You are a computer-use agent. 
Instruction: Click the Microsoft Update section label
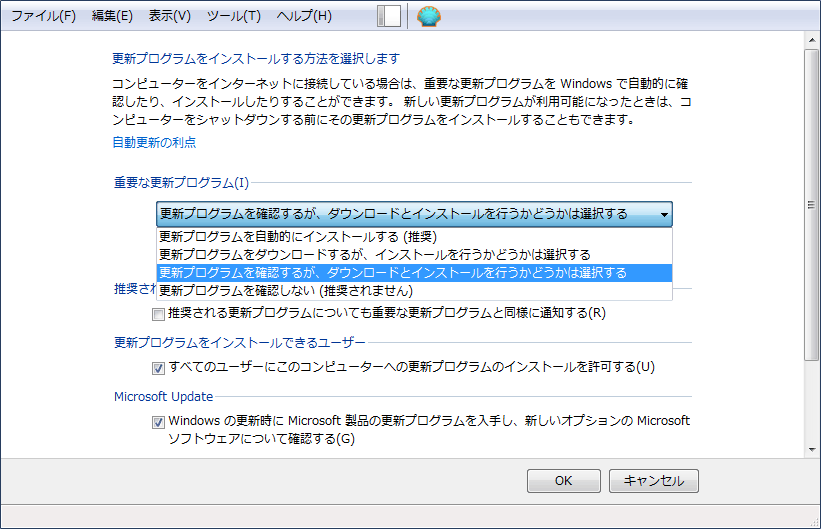163,396
